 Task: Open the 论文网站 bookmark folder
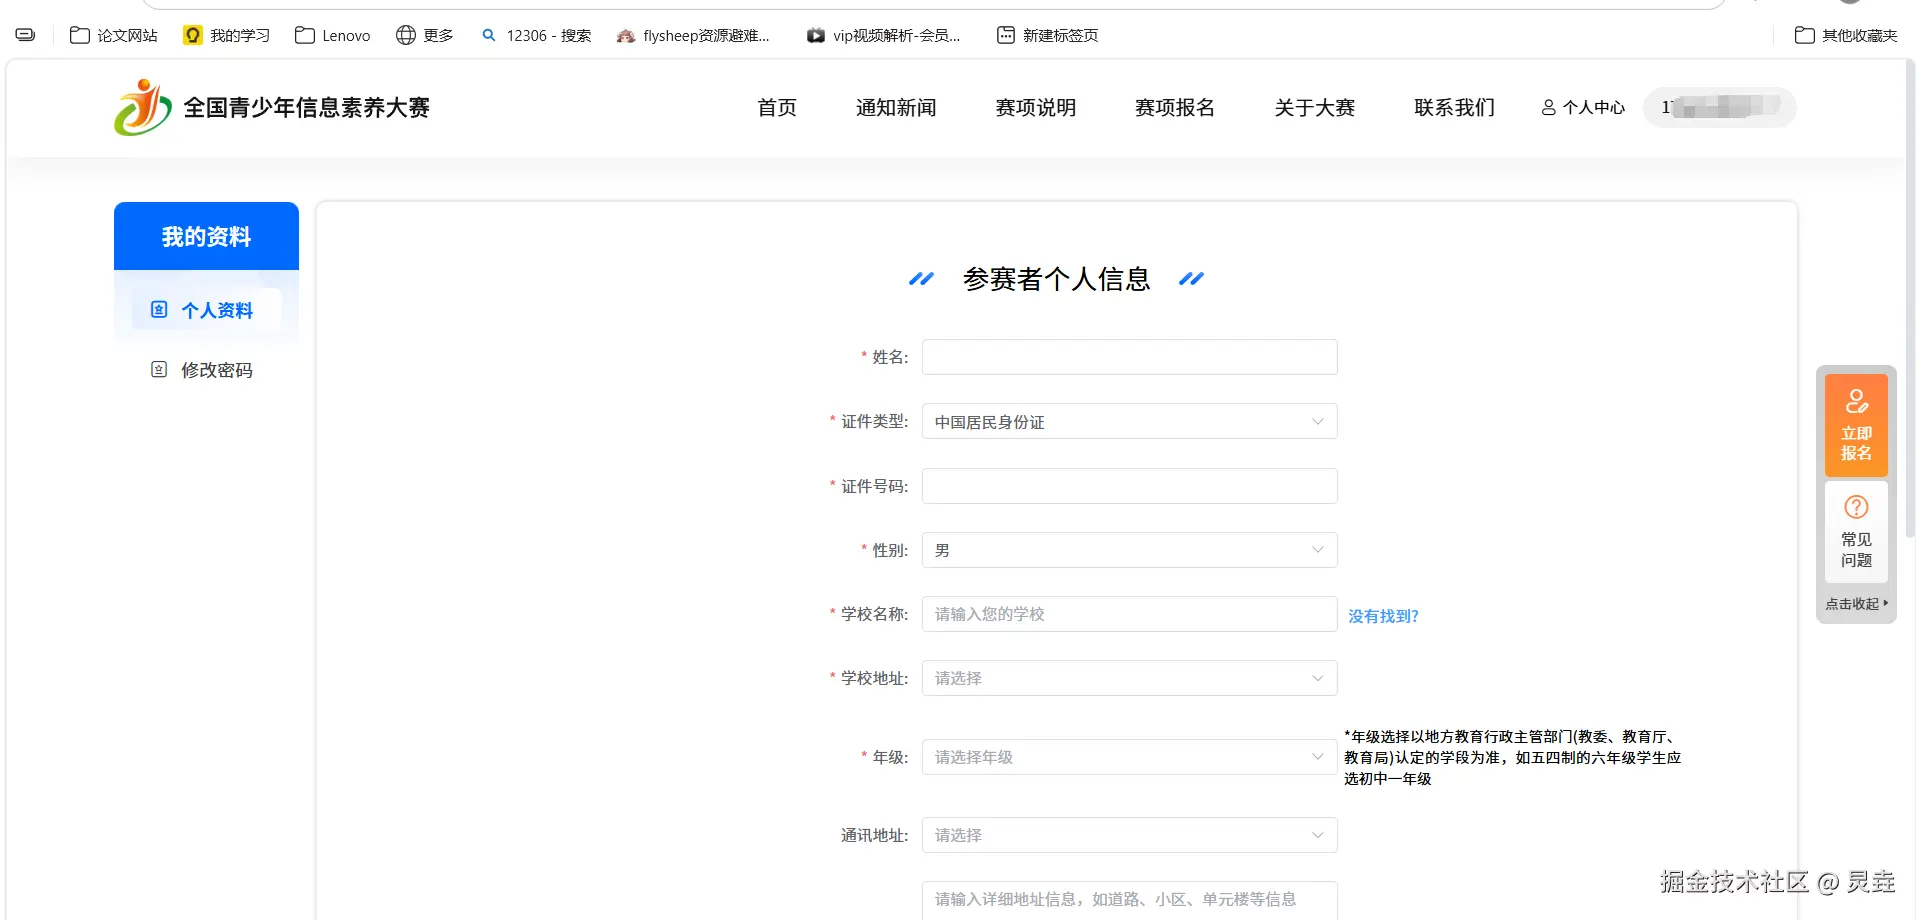(114, 35)
